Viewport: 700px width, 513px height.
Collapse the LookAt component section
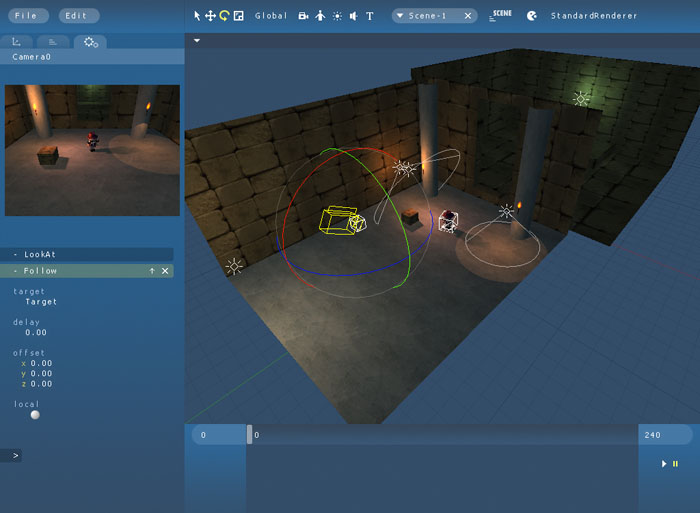tap(16, 255)
